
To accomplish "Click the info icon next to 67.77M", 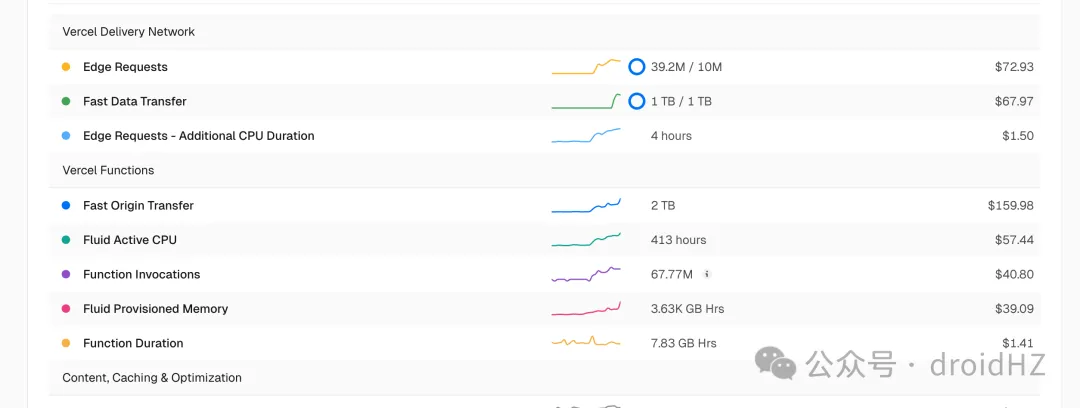I will tap(706, 274).
